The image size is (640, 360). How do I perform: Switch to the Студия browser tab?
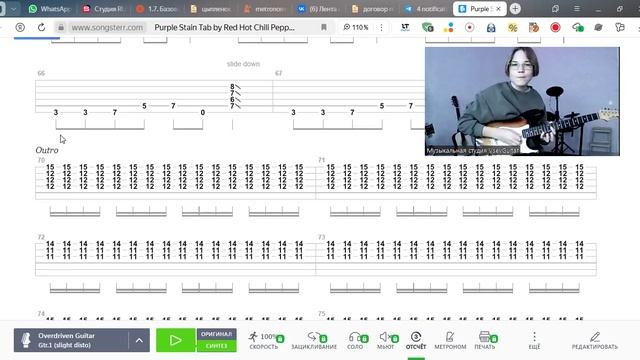(103, 9)
